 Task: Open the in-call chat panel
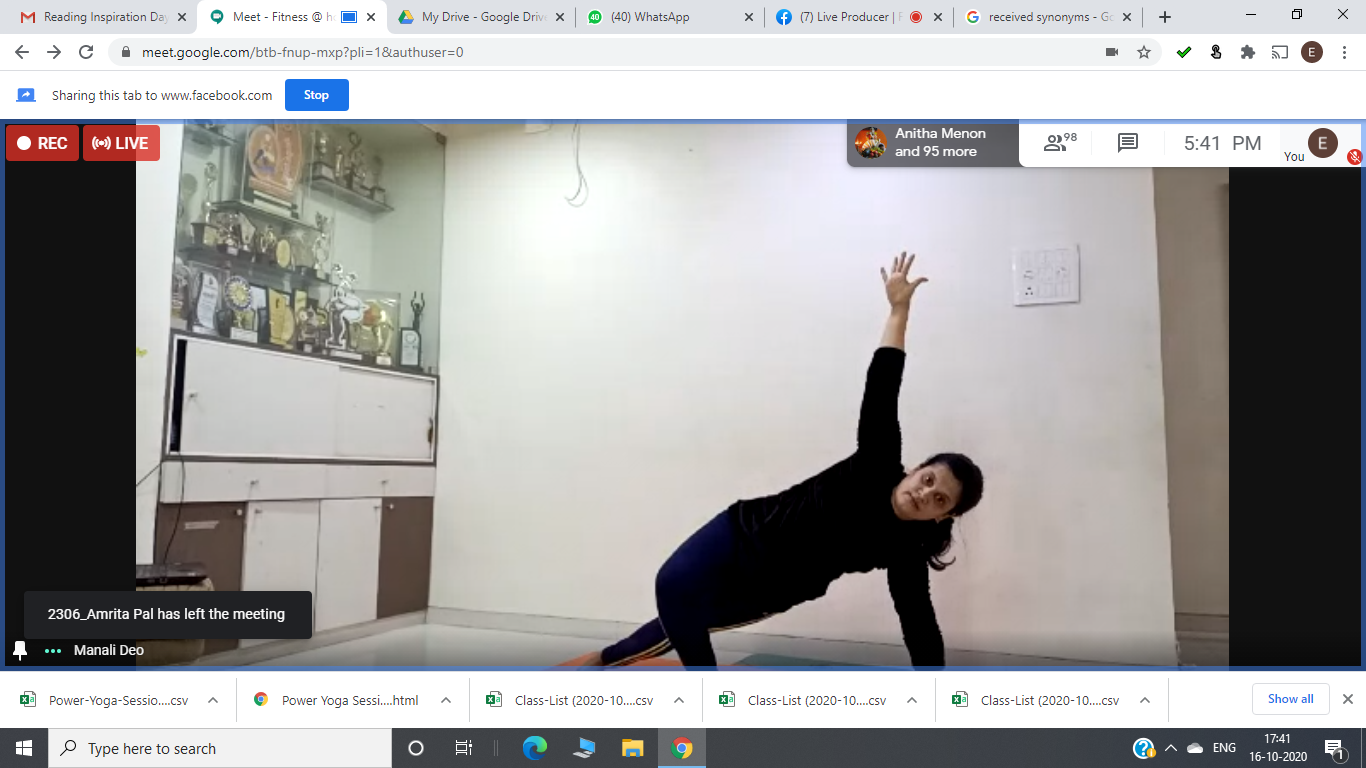pyautogui.click(x=1128, y=142)
